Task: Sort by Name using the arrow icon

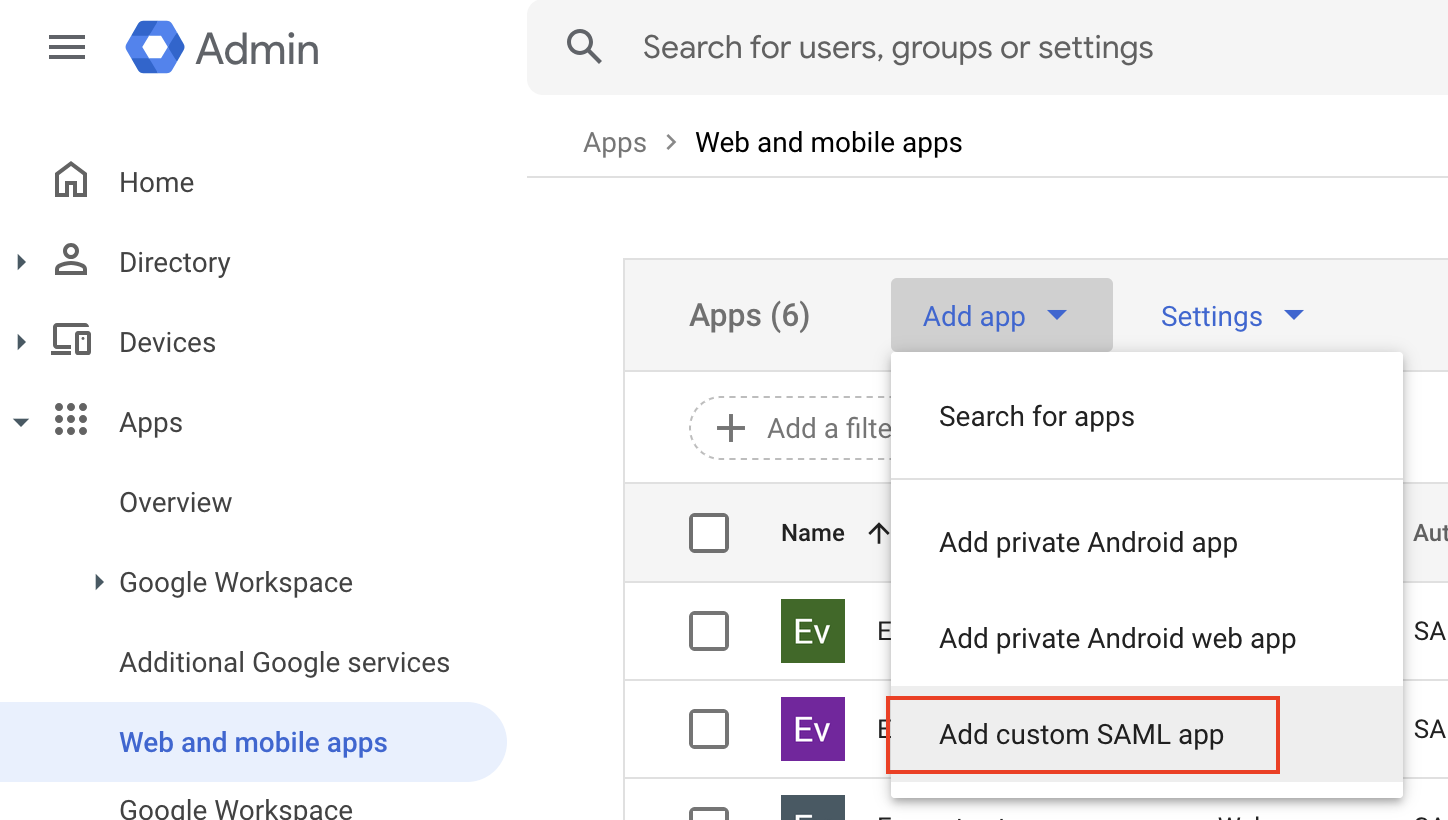Action: tap(879, 533)
